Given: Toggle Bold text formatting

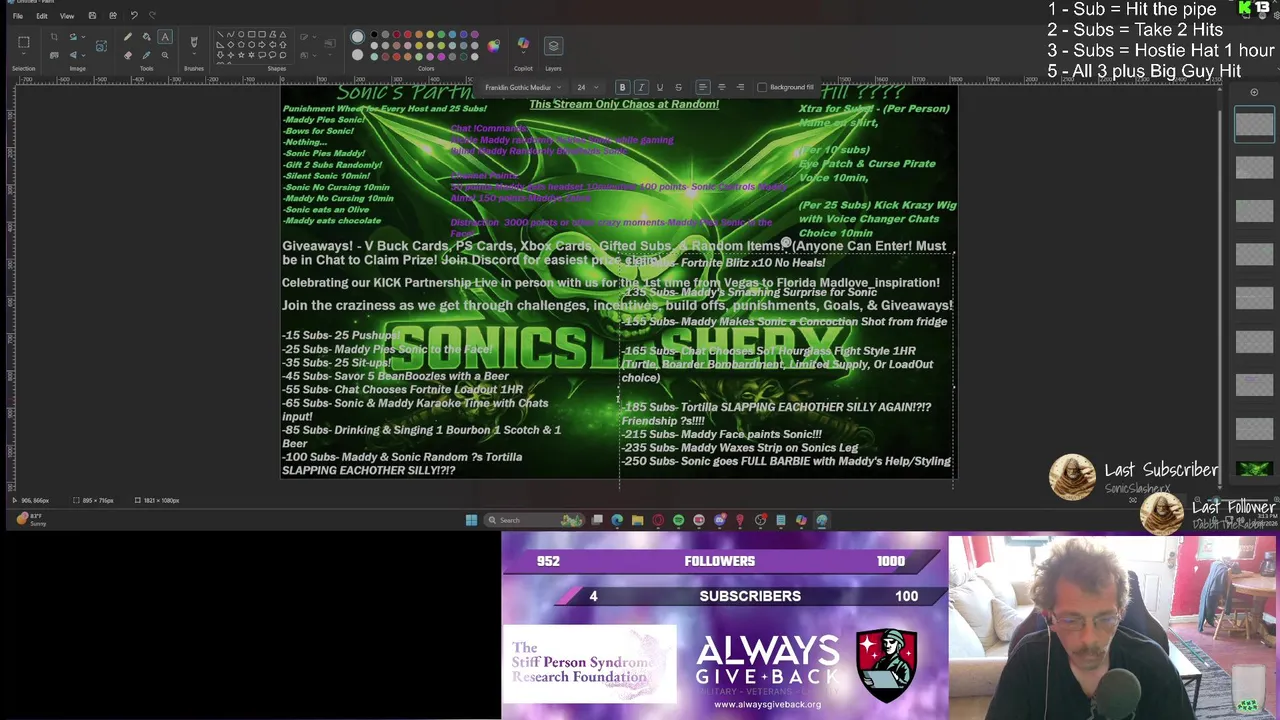Looking at the screenshot, I should [x=622, y=87].
